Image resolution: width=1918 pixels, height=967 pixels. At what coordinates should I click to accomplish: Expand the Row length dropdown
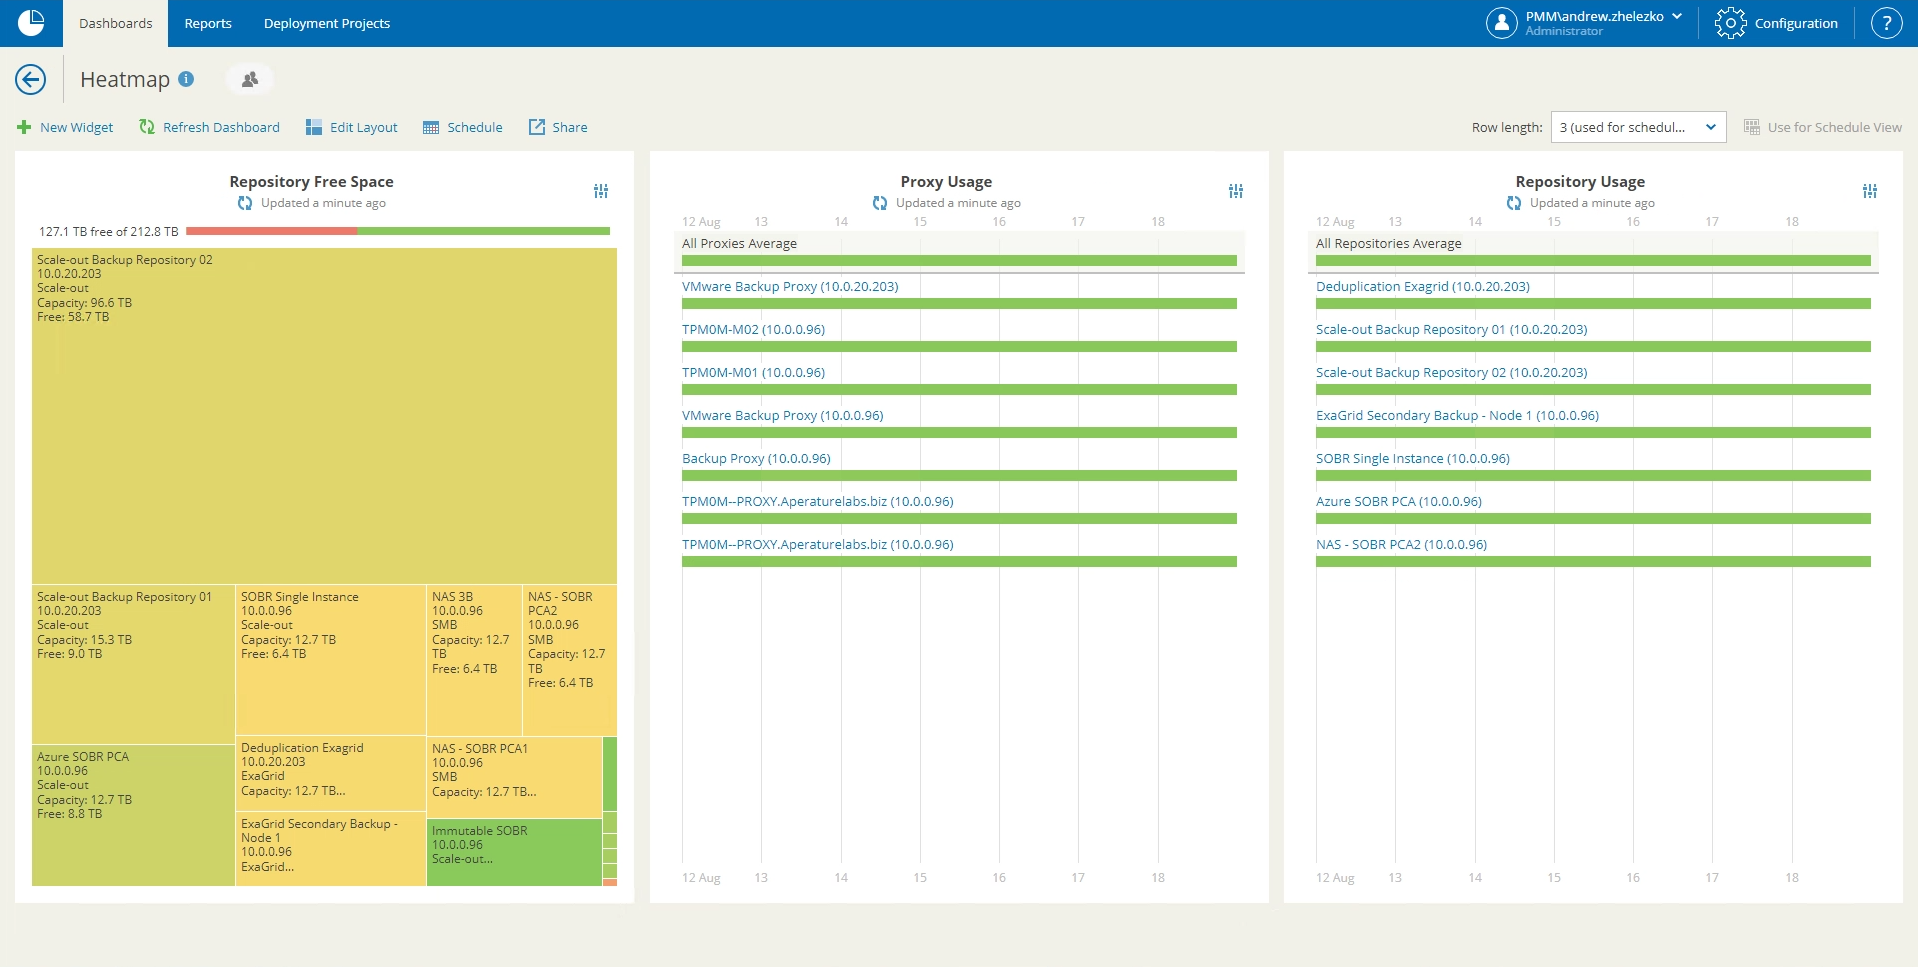click(x=1637, y=127)
